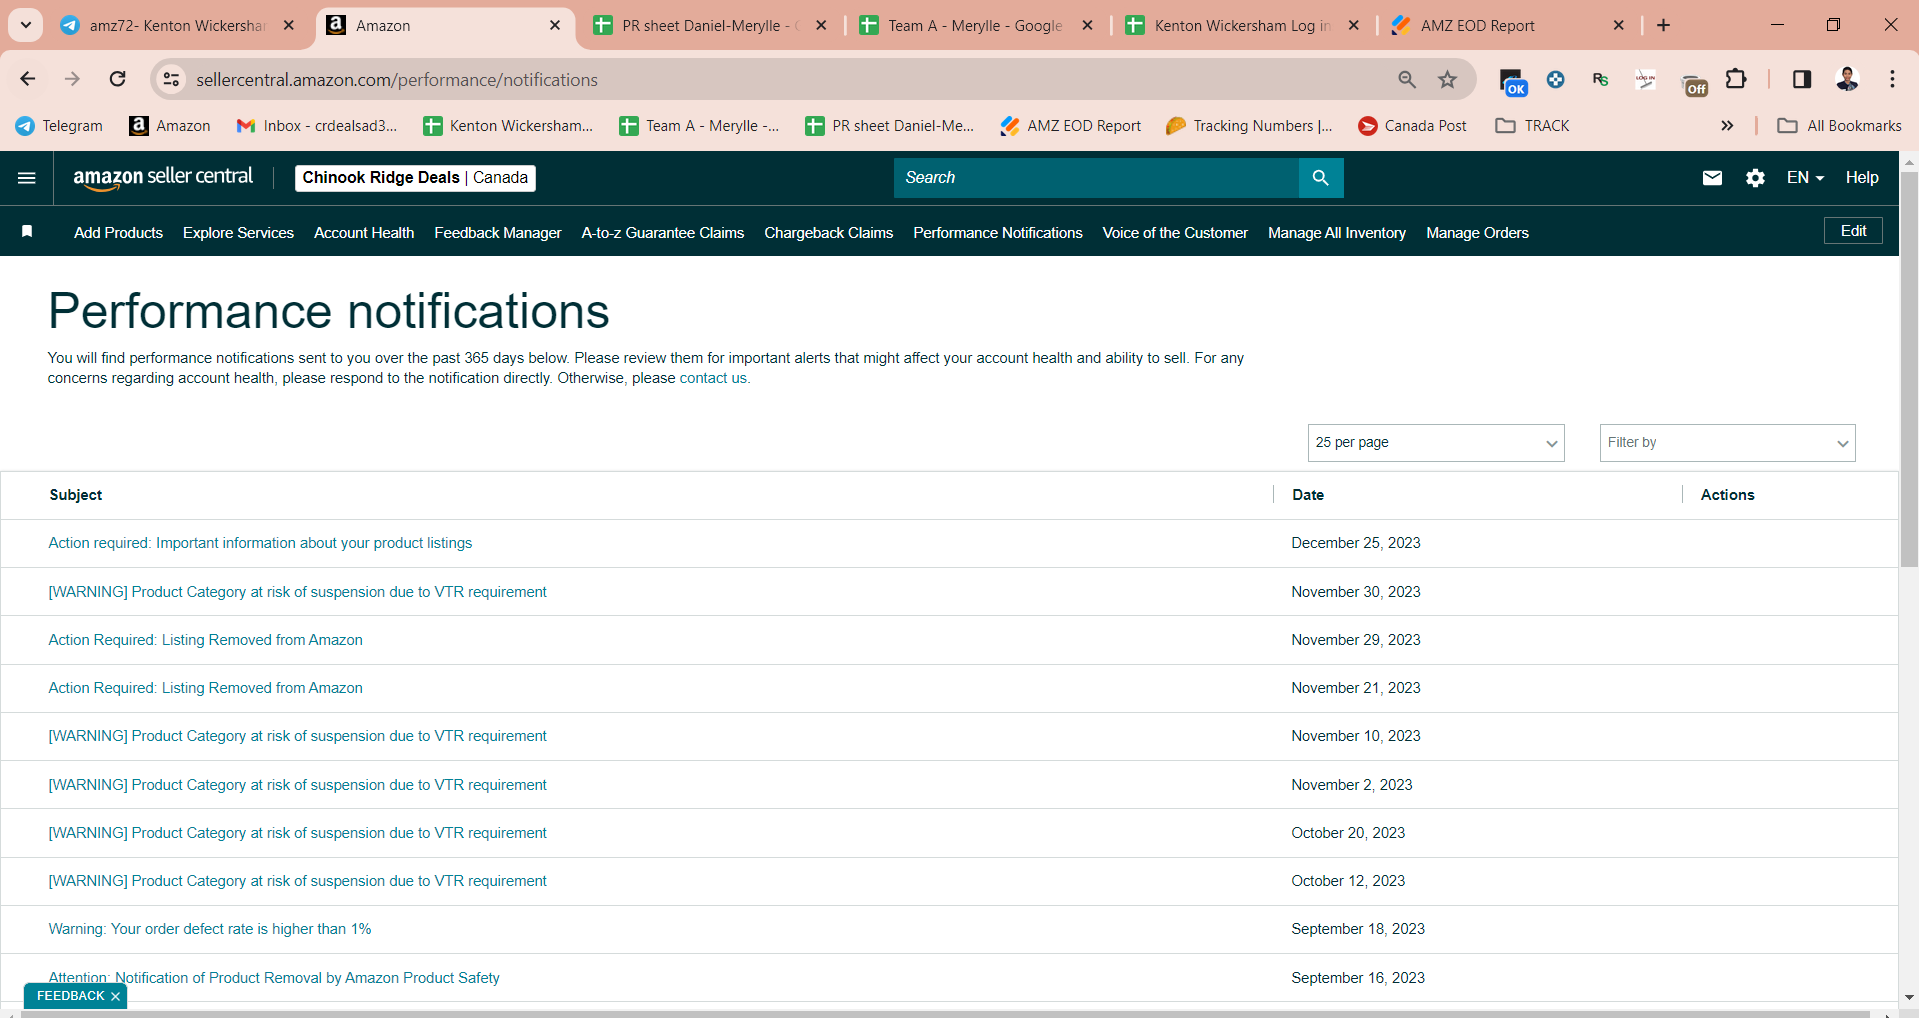Open a new browser tab
1919x1018 pixels.
pyautogui.click(x=1663, y=25)
